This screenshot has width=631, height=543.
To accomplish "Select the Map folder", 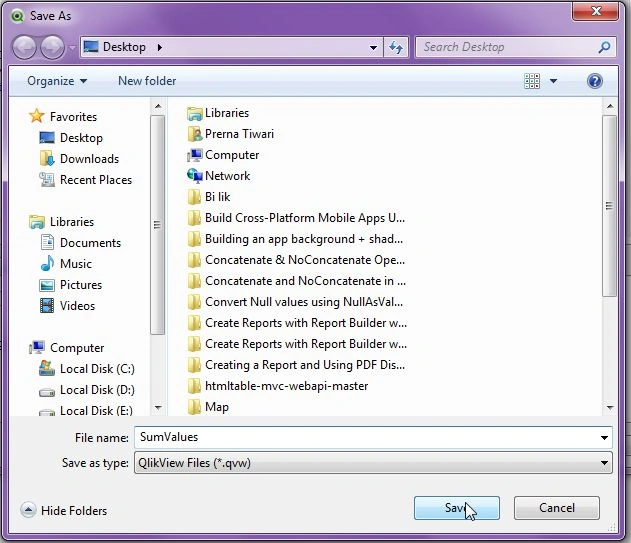I will point(208,407).
